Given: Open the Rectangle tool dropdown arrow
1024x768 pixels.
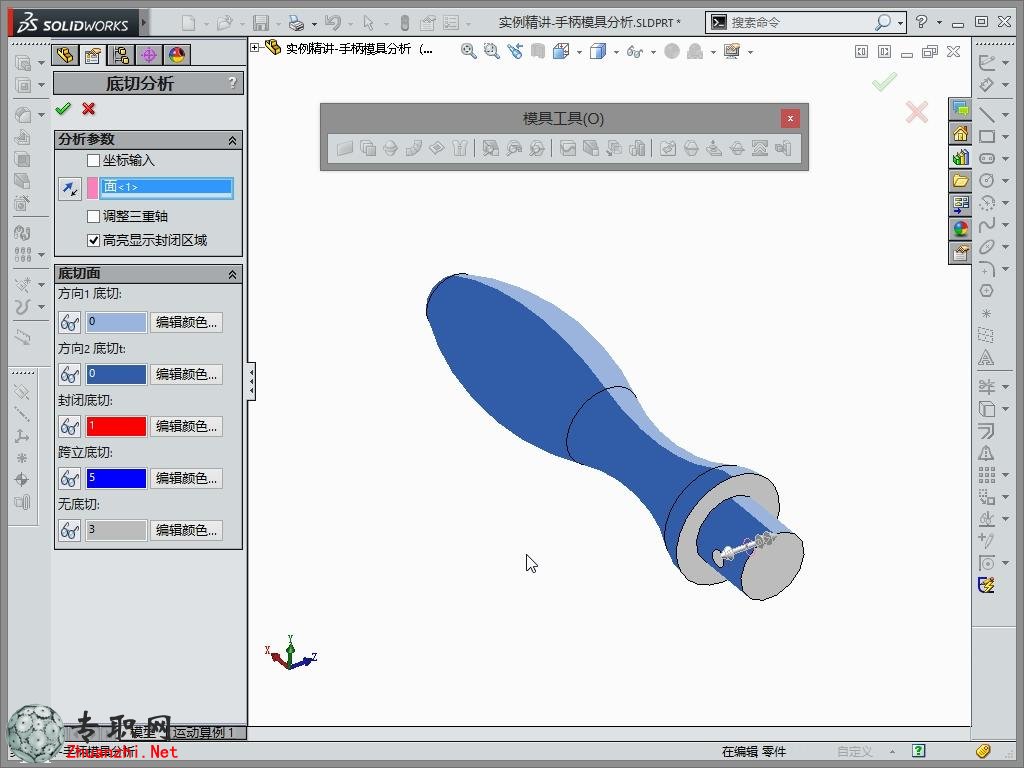Looking at the screenshot, I should [x=1006, y=136].
